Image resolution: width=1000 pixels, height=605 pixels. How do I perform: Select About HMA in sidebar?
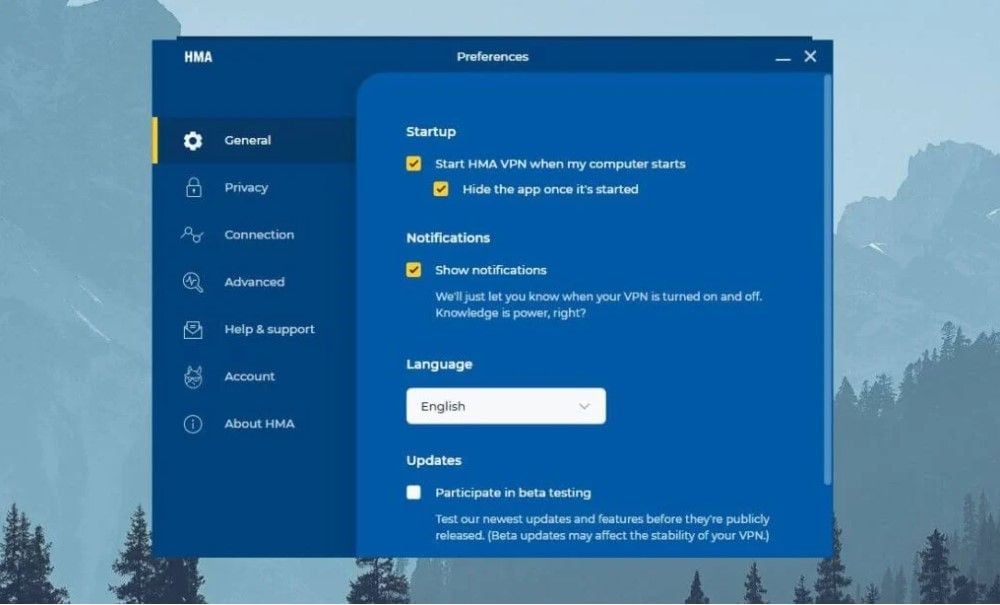254,423
